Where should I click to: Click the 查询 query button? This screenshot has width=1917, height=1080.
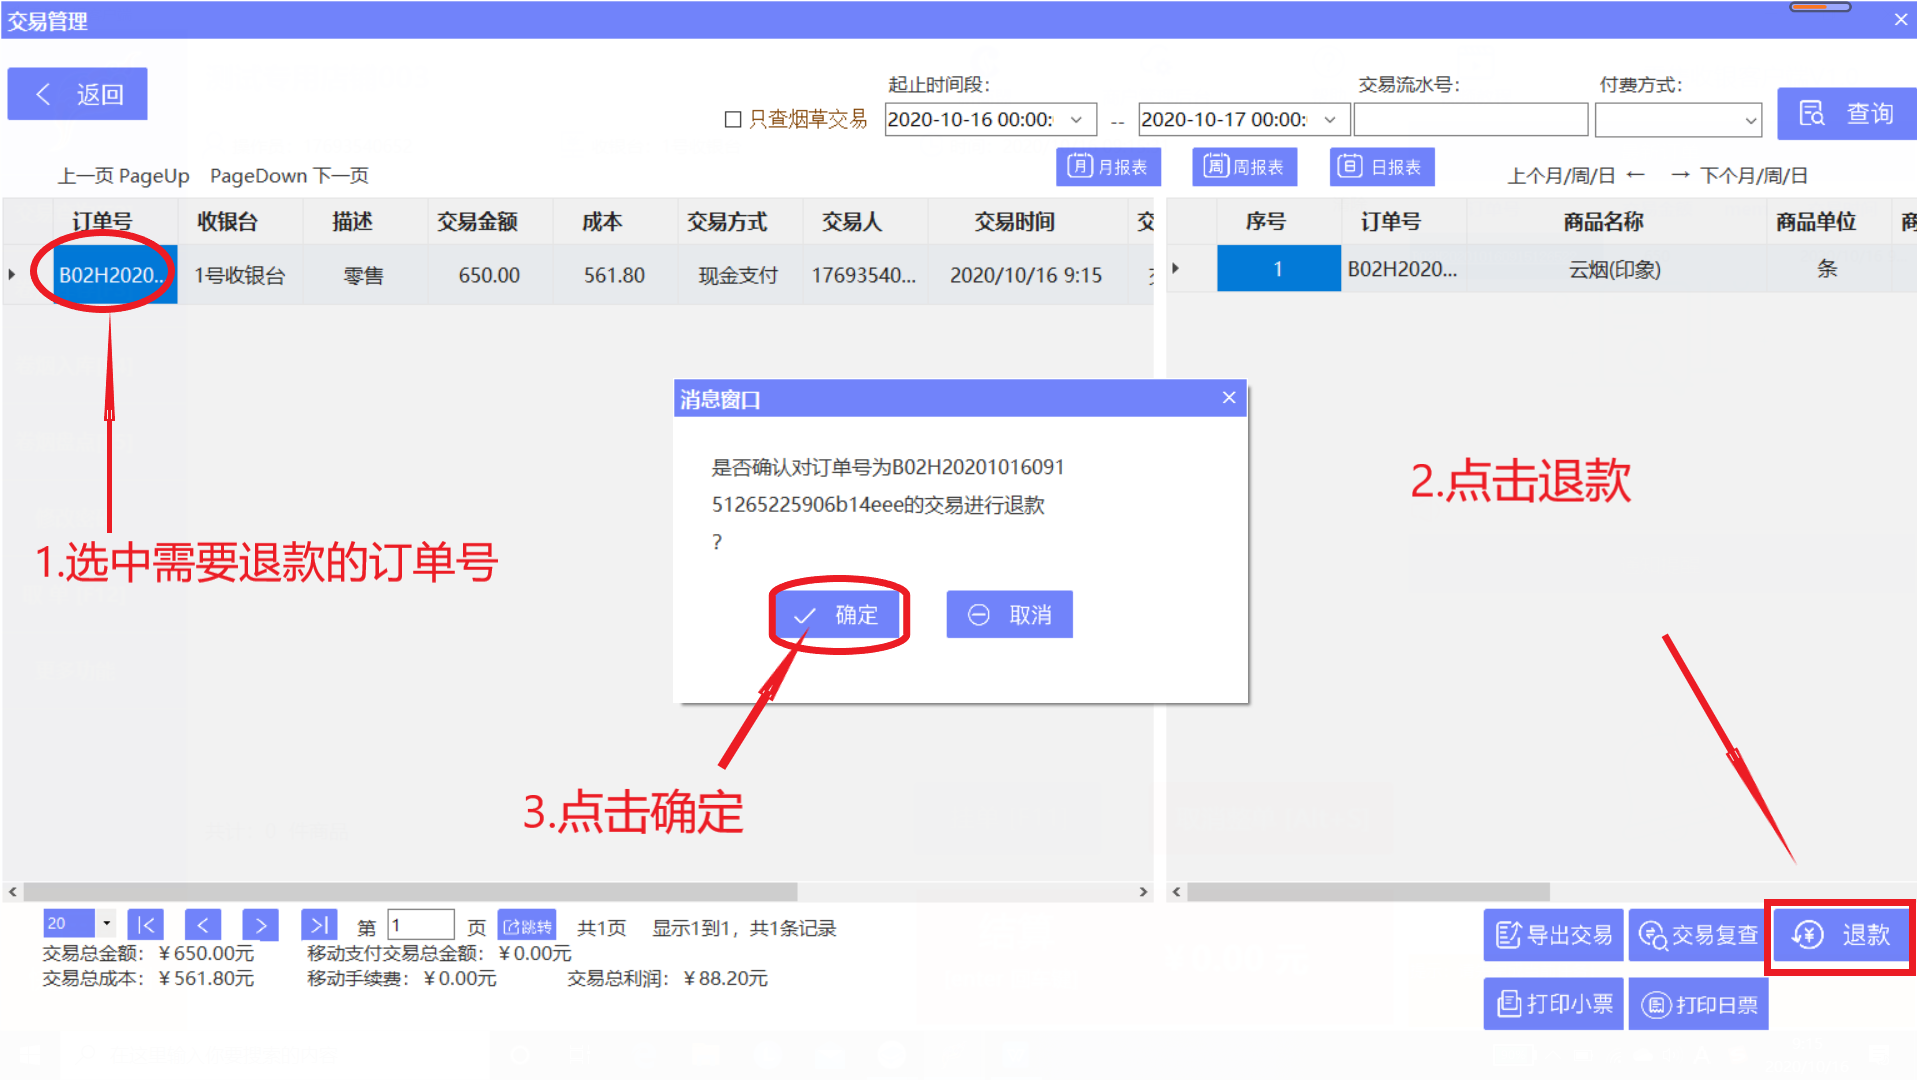pyautogui.click(x=1851, y=113)
